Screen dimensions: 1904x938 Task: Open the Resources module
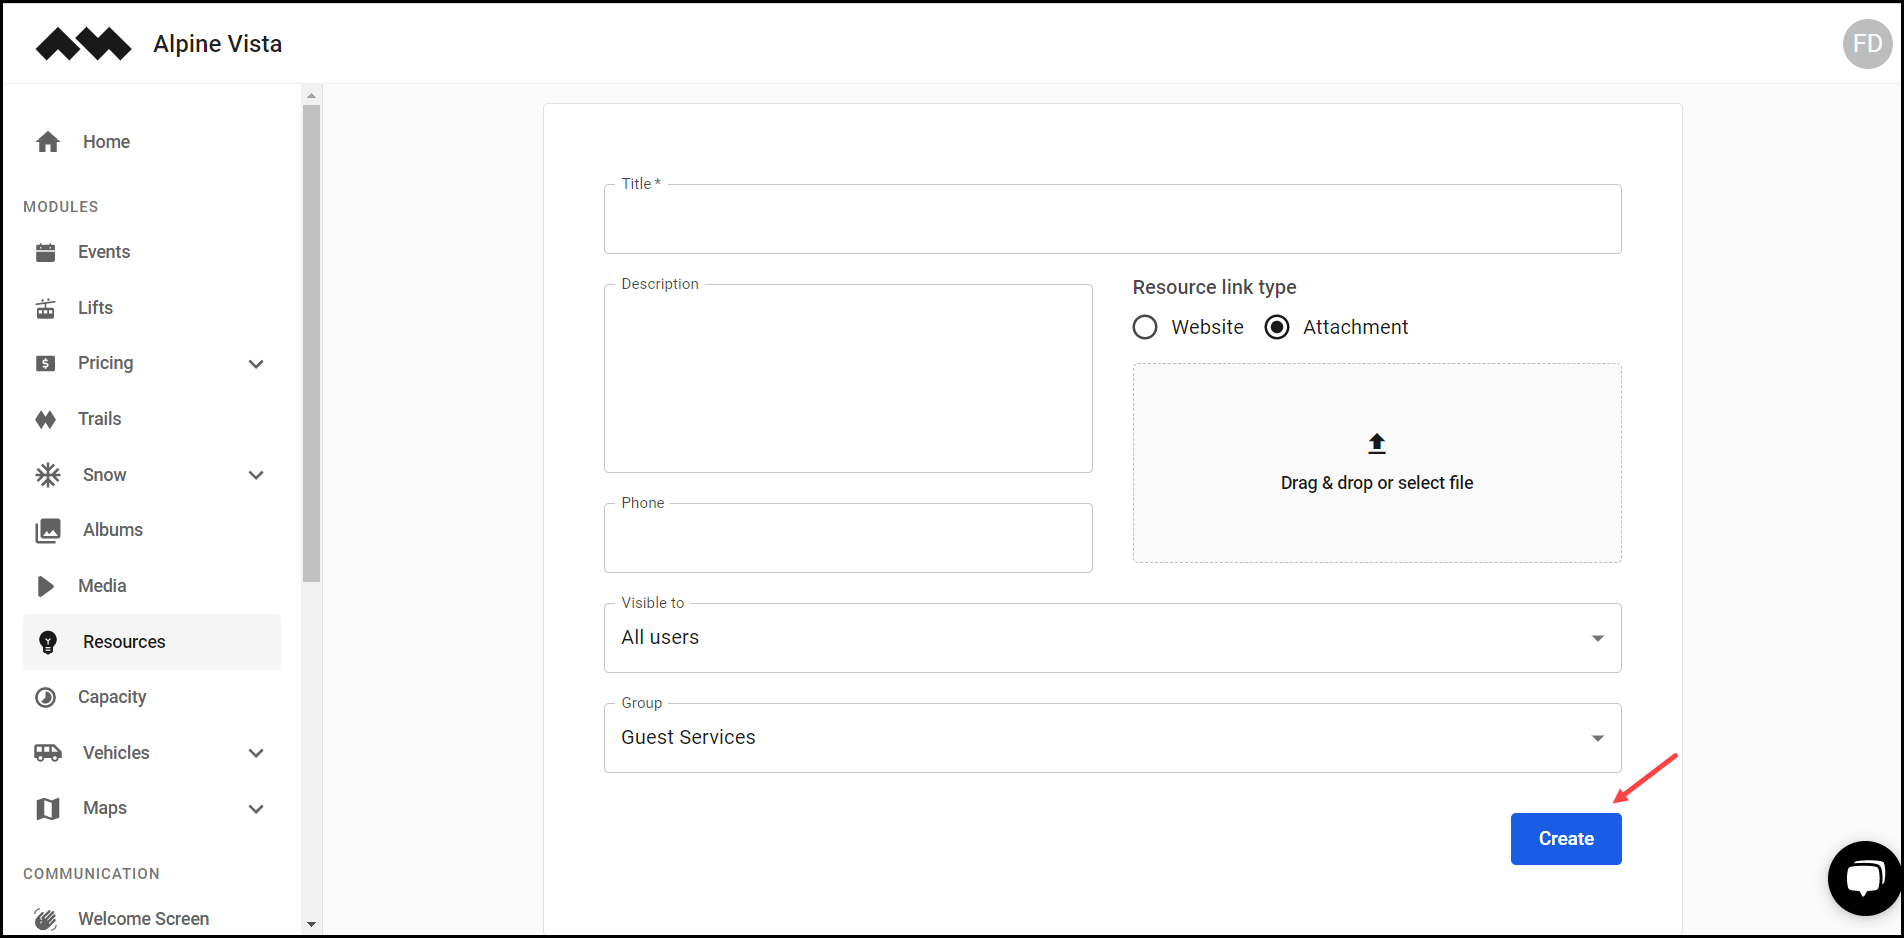tap(152, 642)
